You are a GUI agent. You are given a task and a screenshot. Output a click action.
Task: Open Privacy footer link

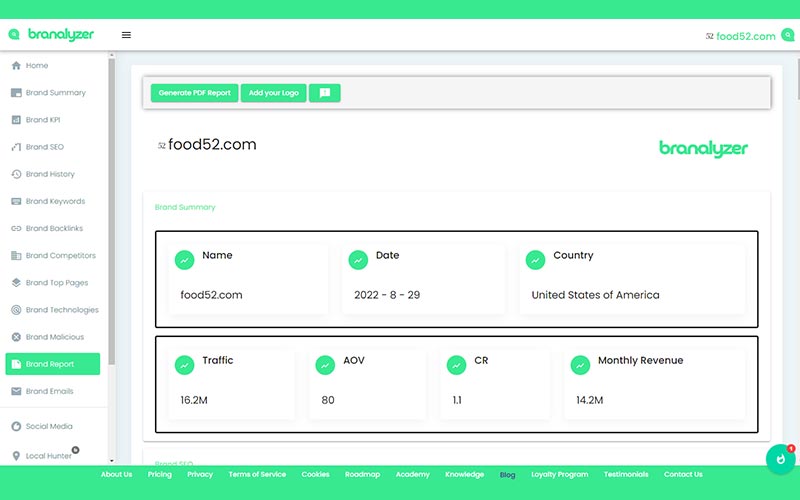tap(200, 474)
